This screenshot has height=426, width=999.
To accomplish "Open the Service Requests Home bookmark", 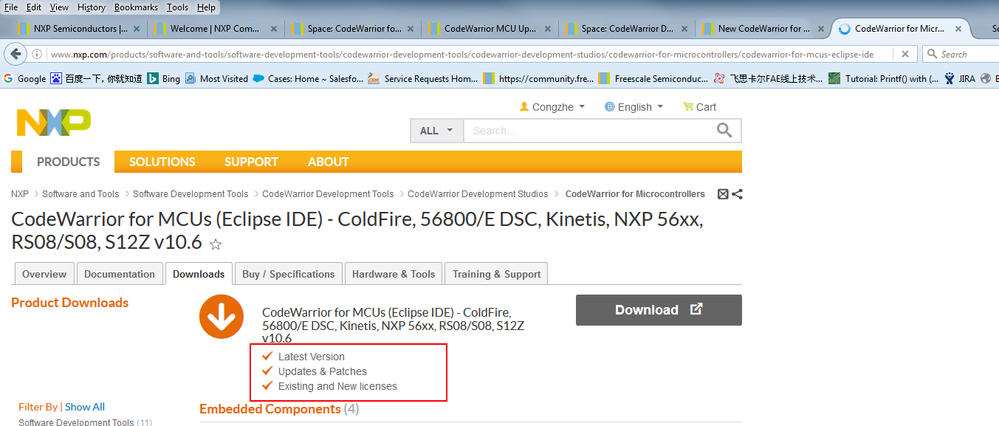I will coord(423,79).
